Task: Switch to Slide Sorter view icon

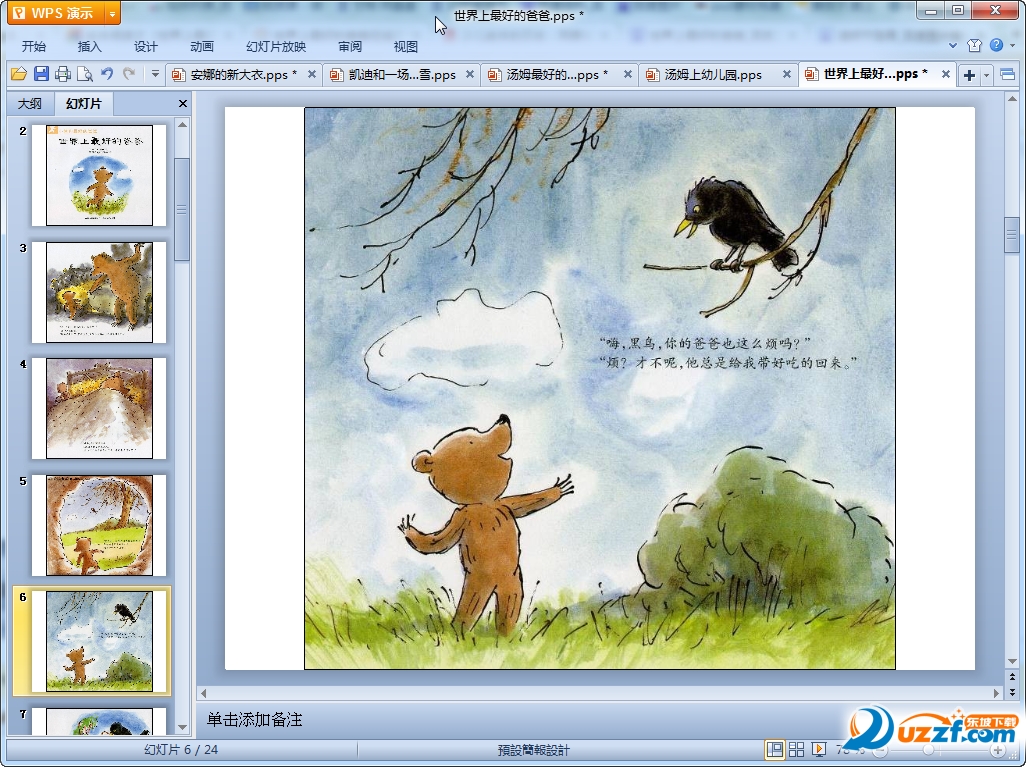Action: [x=796, y=749]
